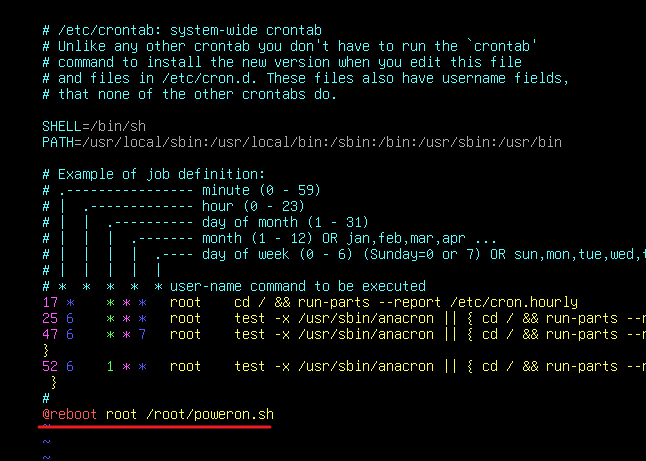Click 'day of month (1 - 31)' comment
Screen dimensions: 646x461
pos(285,222)
